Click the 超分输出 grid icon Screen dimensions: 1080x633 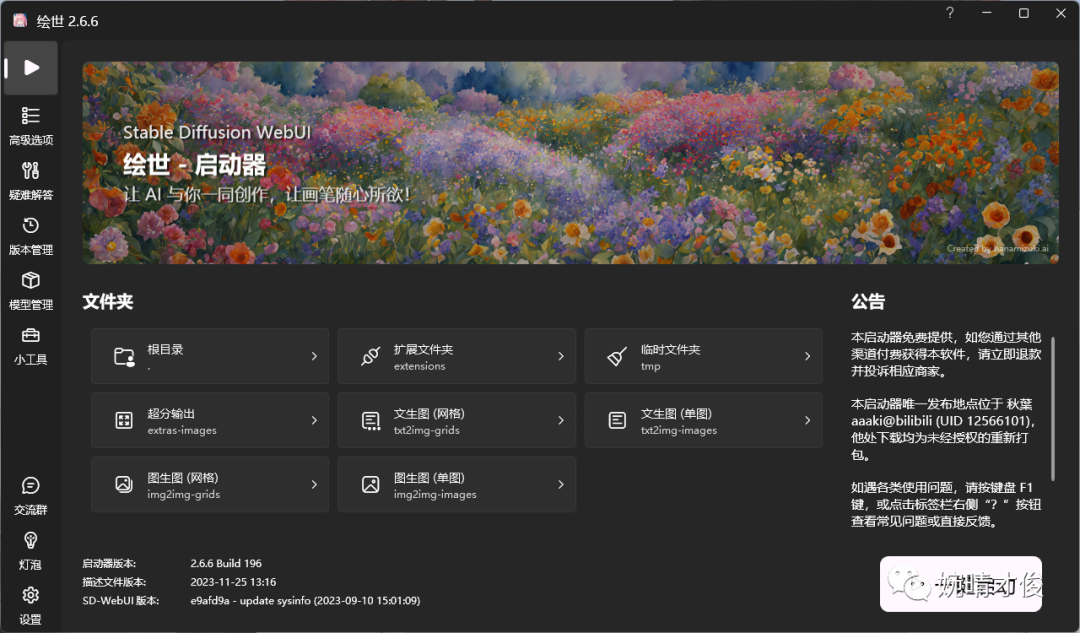coord(124,420)
